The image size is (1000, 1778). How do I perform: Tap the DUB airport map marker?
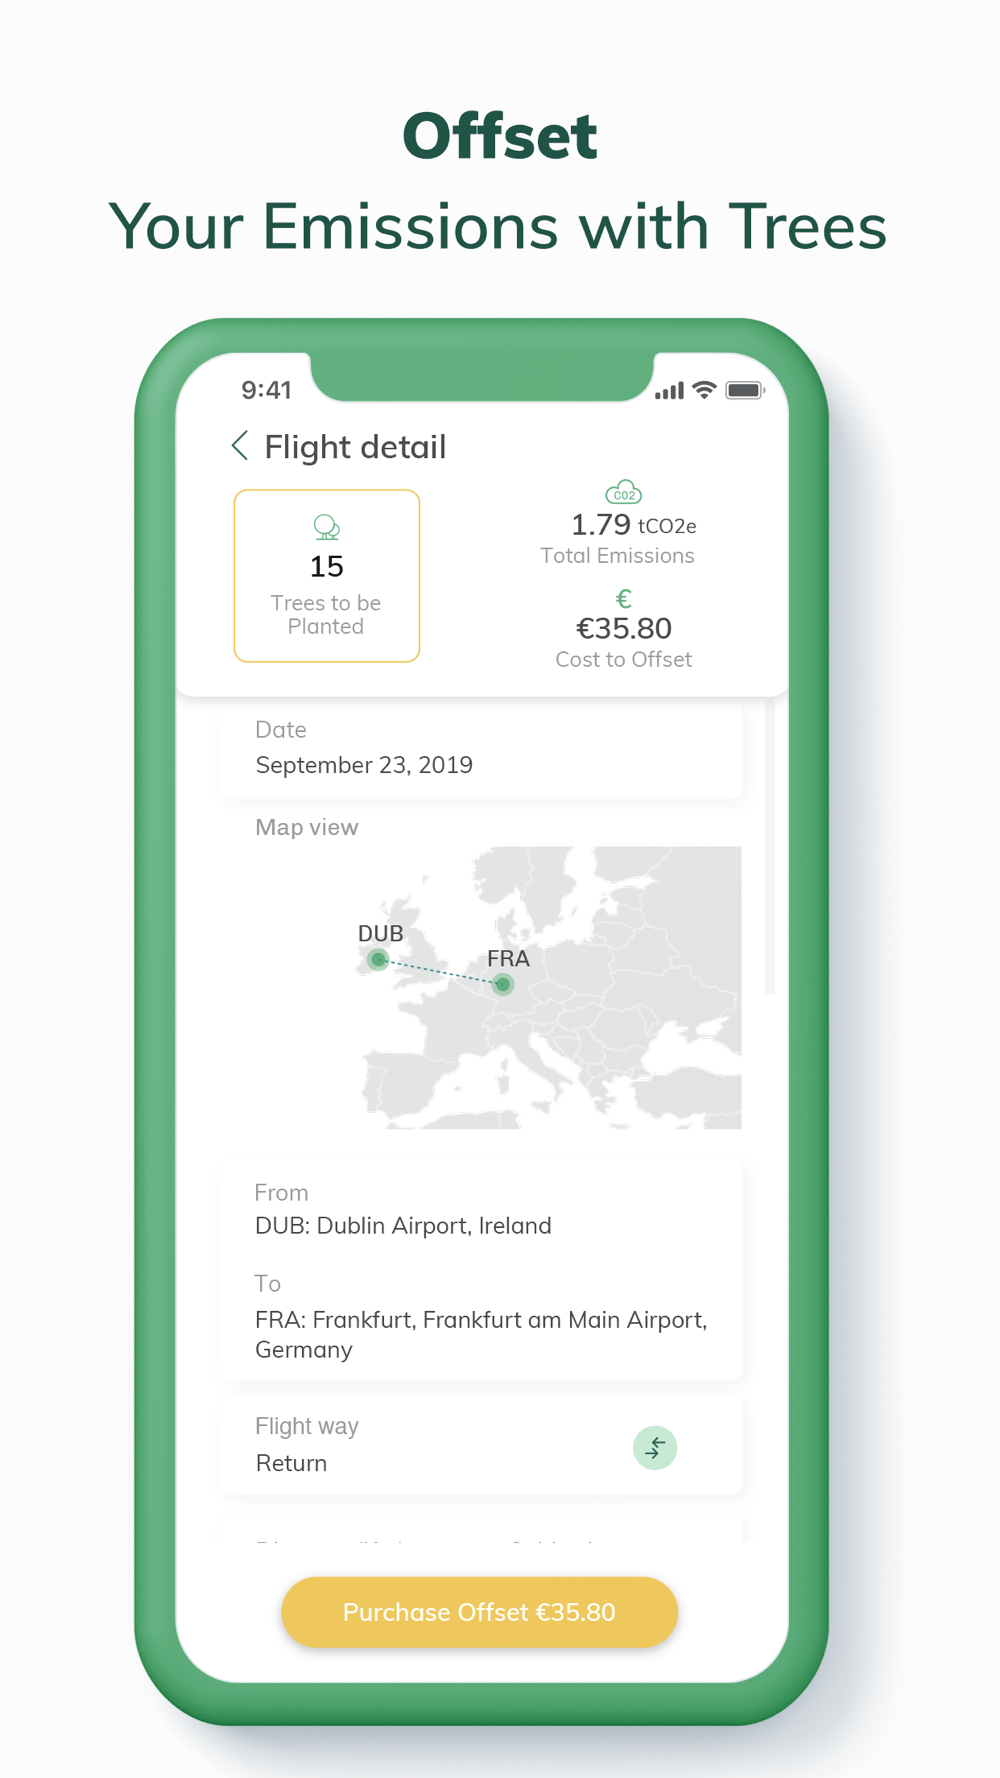[x=378, y=960]
